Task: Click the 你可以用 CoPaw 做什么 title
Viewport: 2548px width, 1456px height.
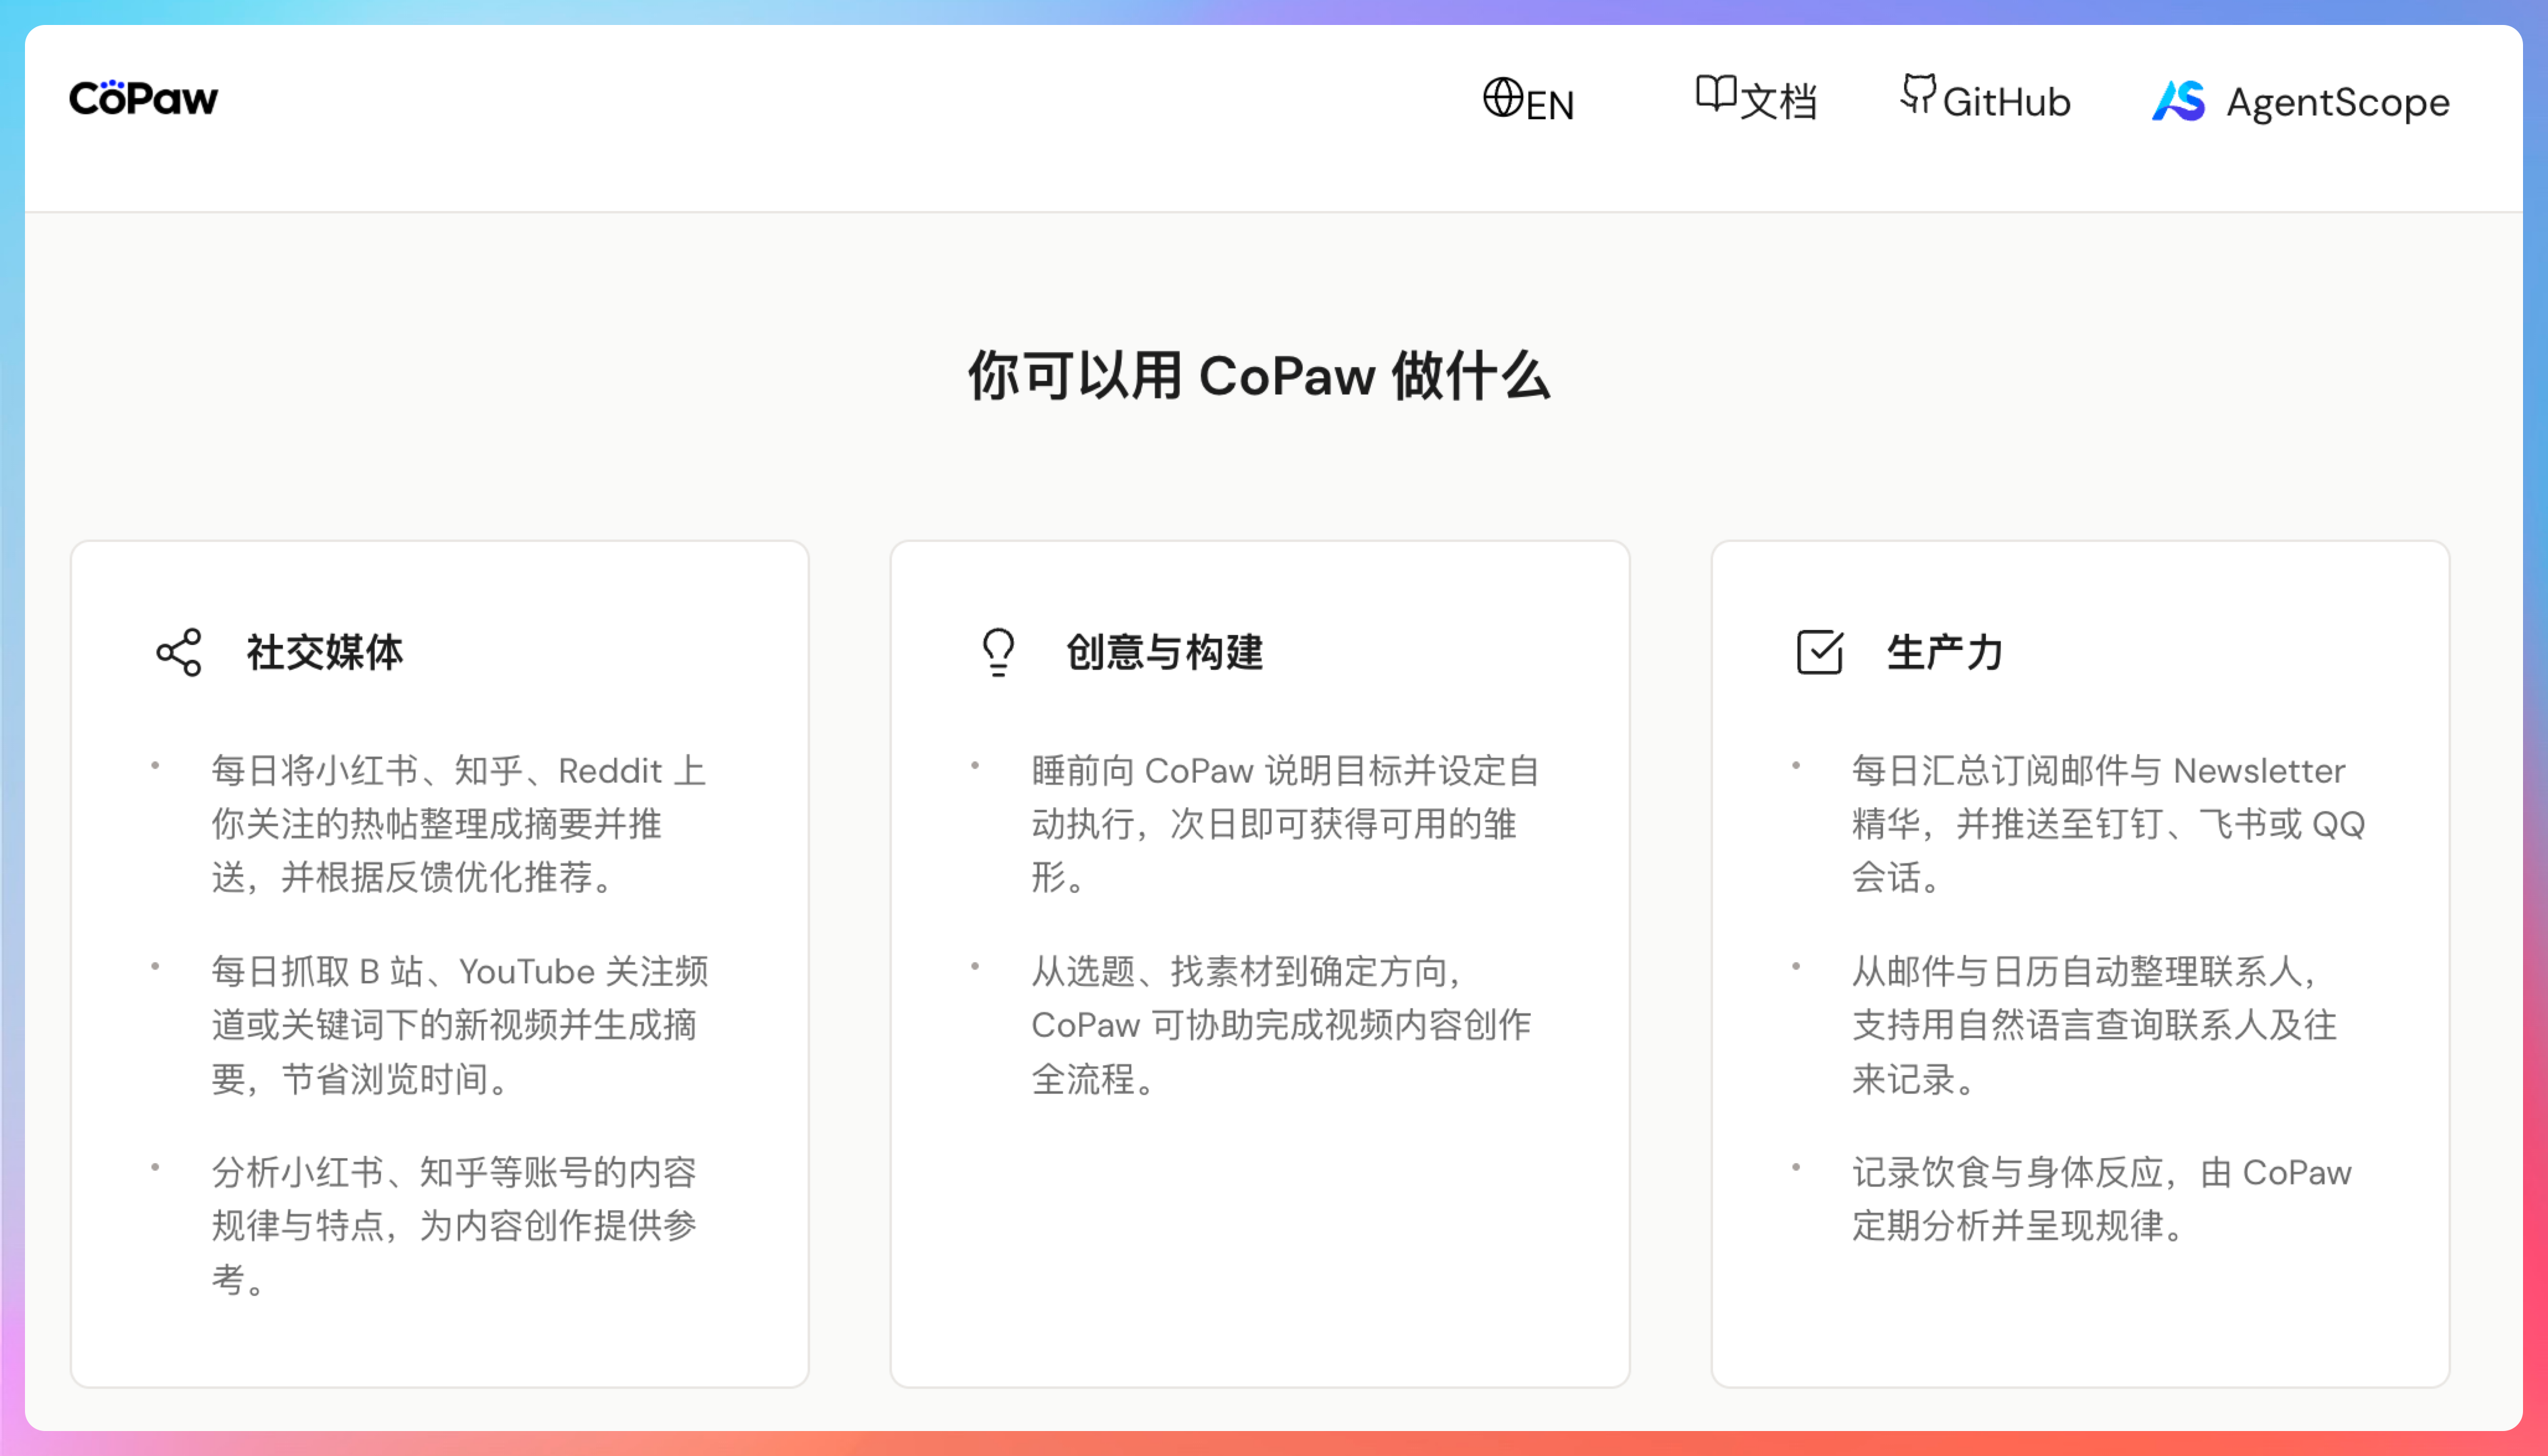Action: click(x=1259, y=376)
